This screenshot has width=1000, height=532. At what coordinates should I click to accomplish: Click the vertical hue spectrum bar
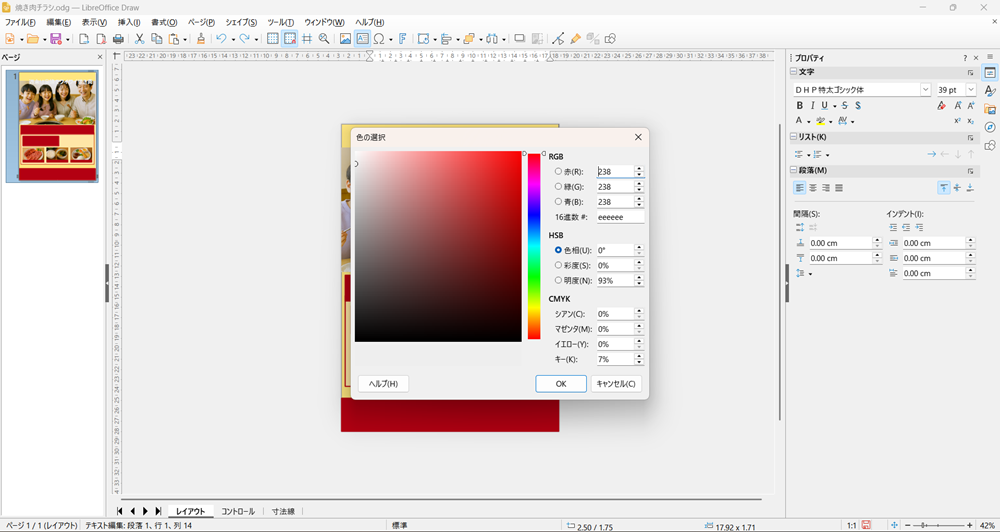tap(534, 246)
